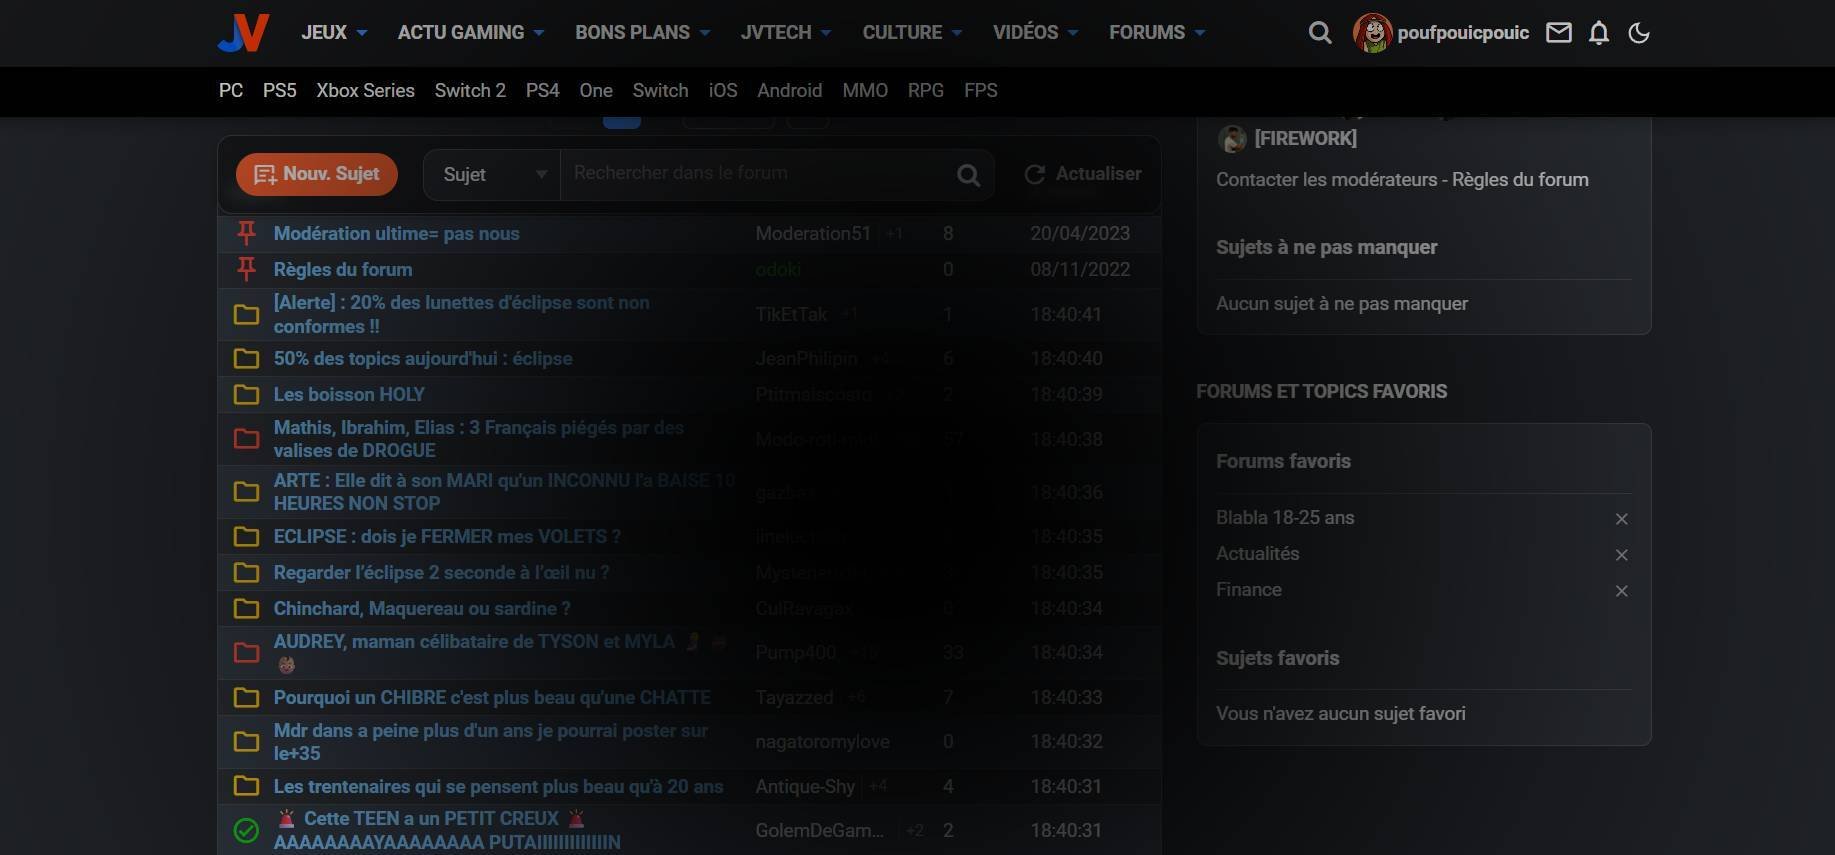Viewport: 1835px width, 855px height.
Task: Focus the Rechercher dans le forum field
Action: (x=756, y=174)
